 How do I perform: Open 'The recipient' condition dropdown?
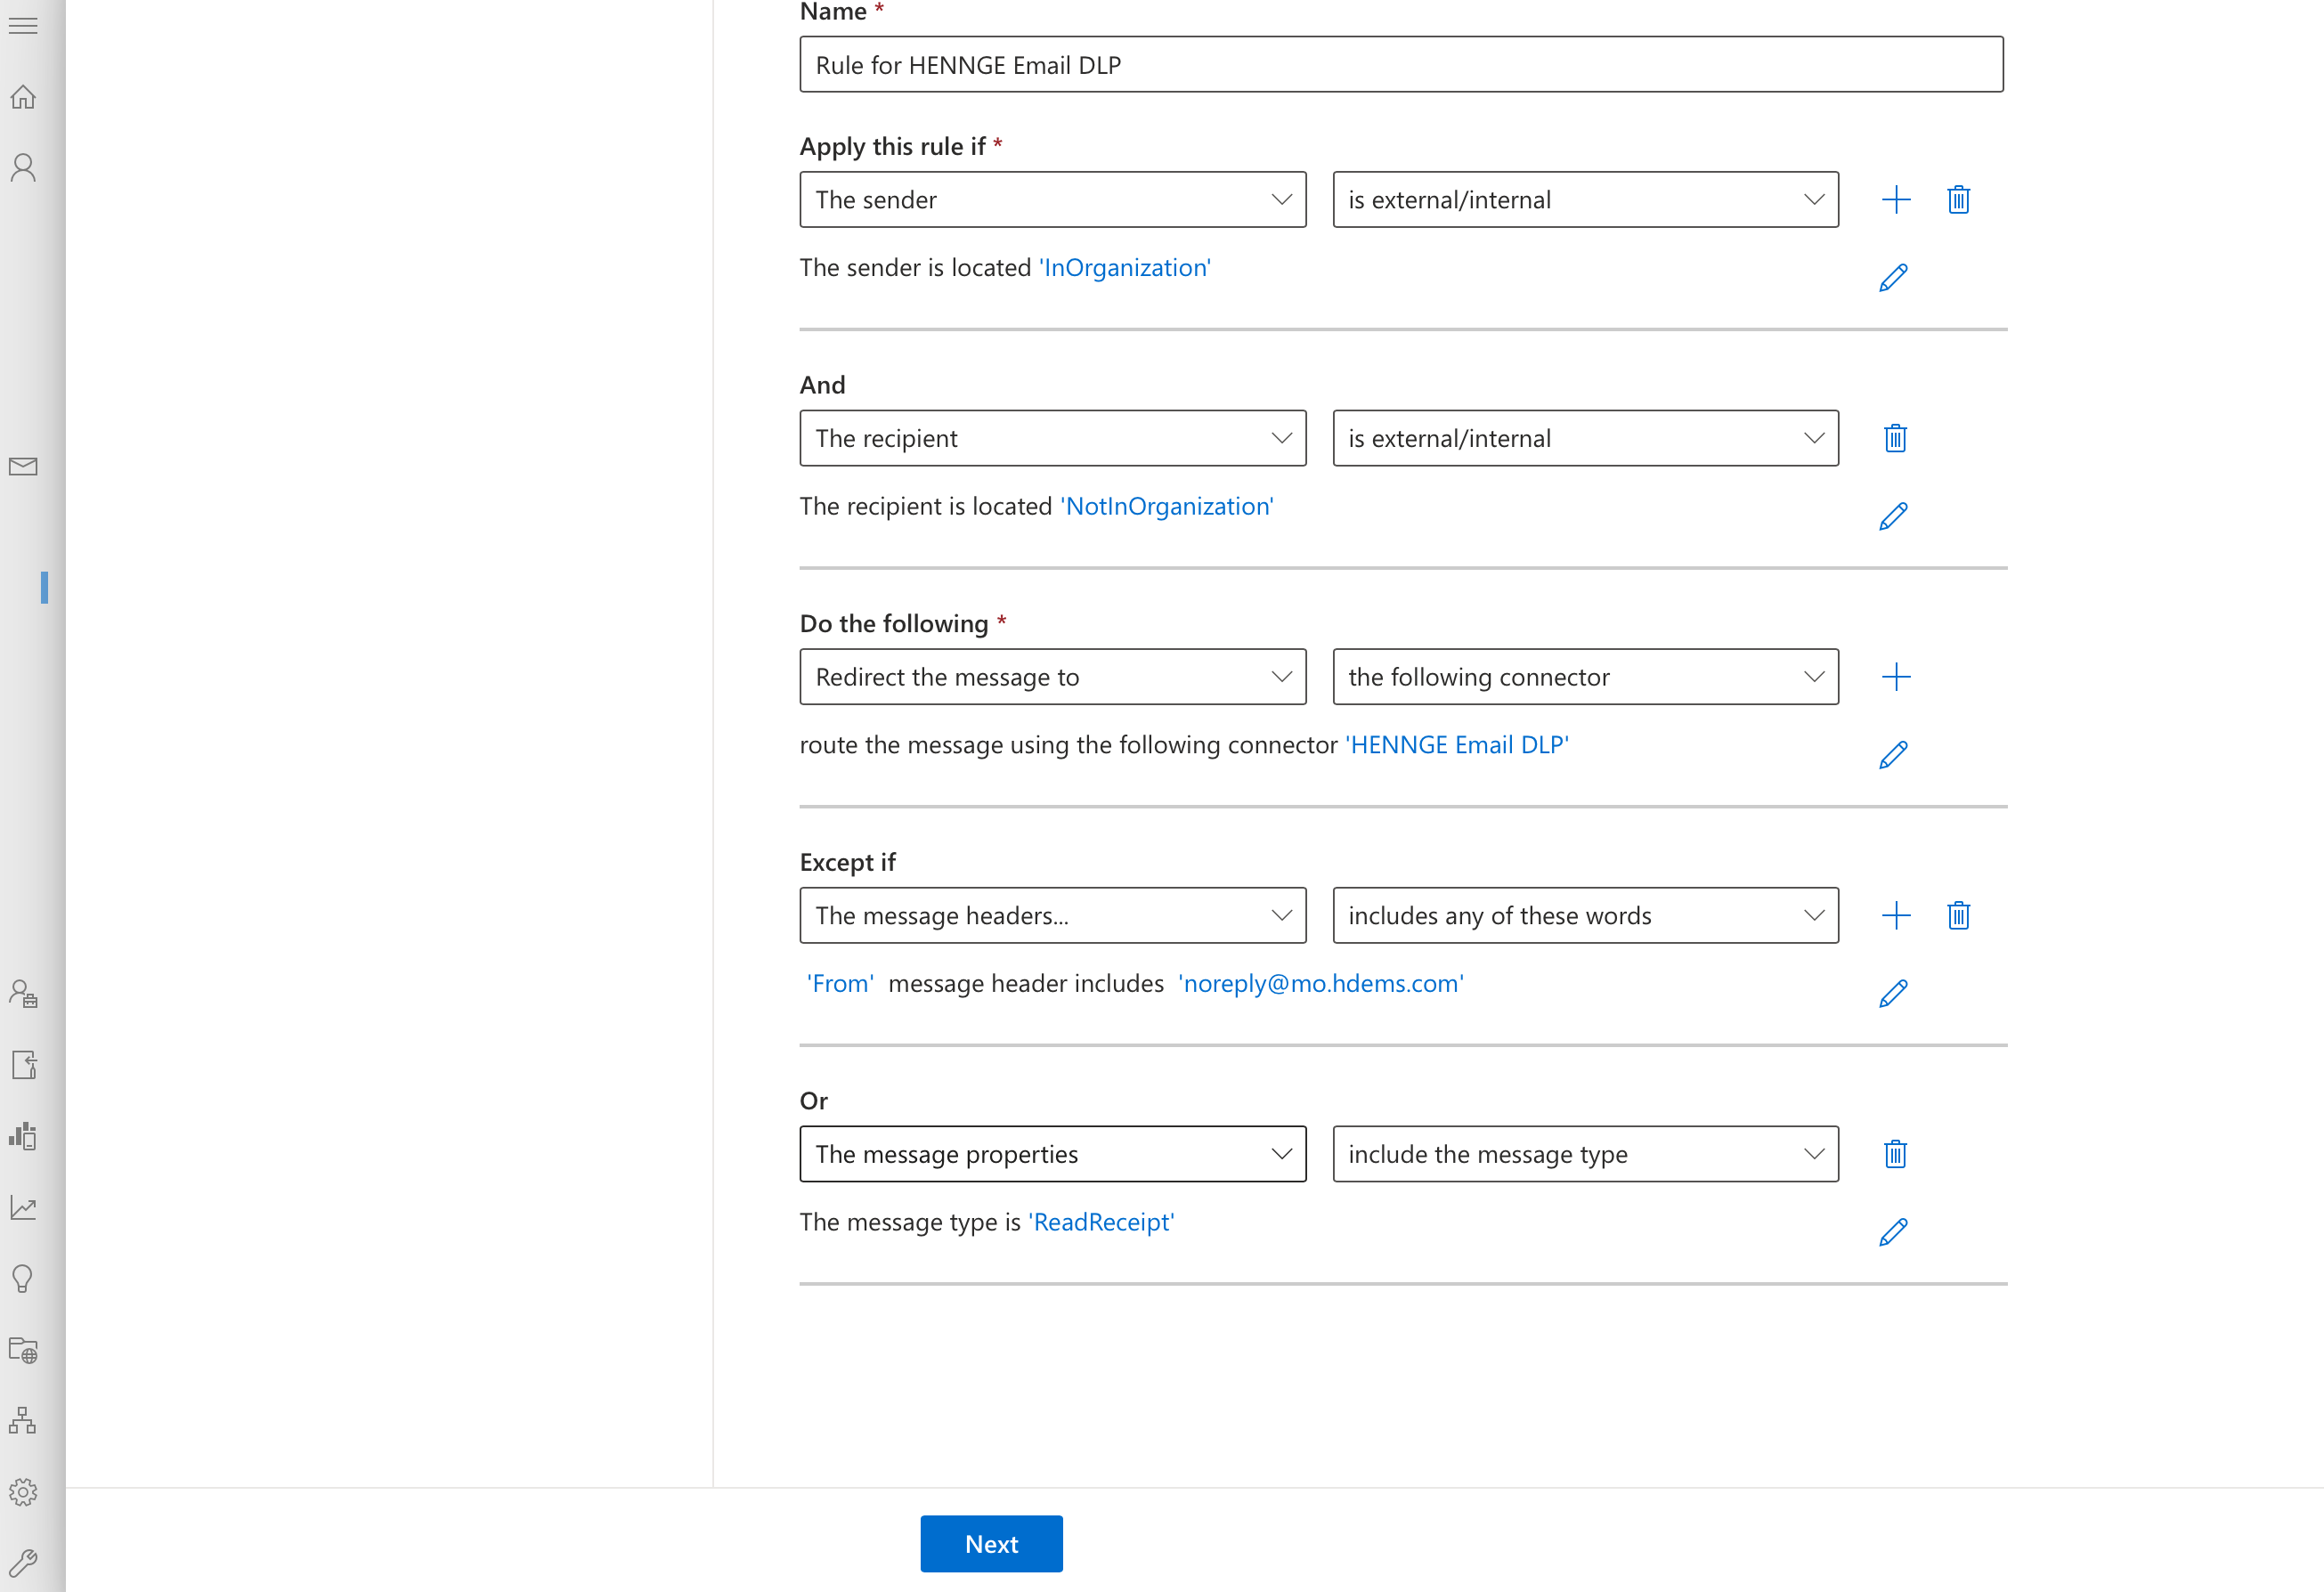click(1052, 438)
